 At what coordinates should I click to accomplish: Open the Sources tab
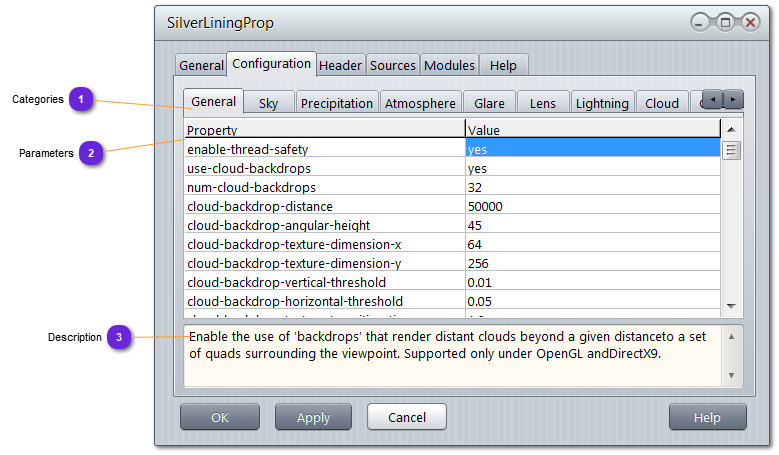pyautogui.click(x=393, y=65)
